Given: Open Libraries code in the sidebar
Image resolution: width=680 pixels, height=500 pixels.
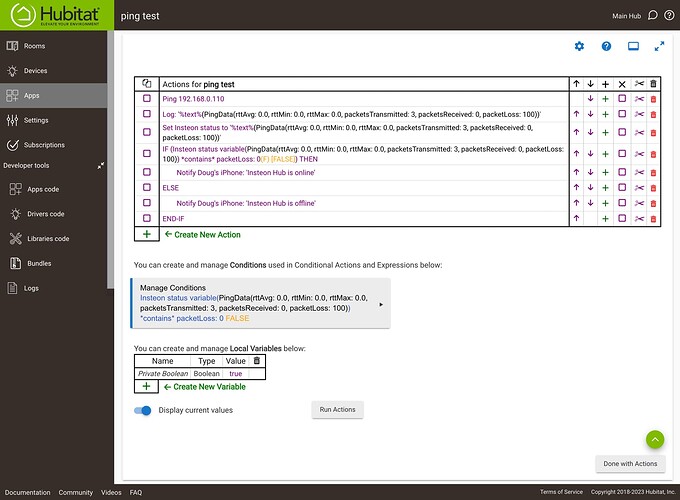Looking at the screenshot, I should pyautogui.click(x=53, y=239).
